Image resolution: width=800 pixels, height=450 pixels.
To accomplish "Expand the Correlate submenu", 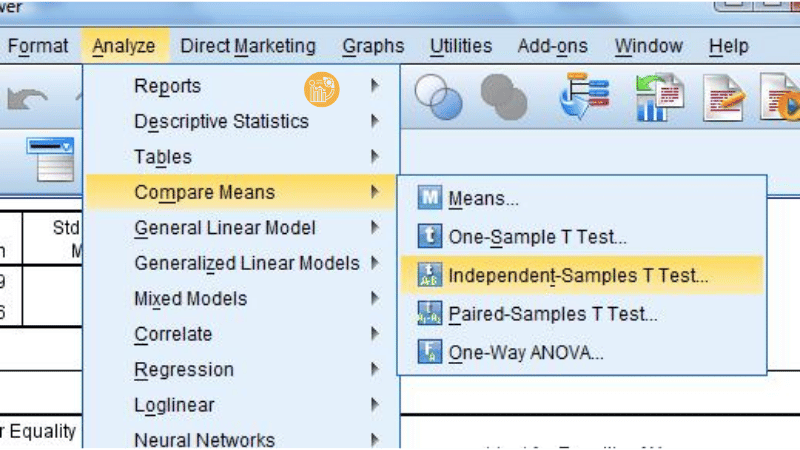I will click(241, 334).
